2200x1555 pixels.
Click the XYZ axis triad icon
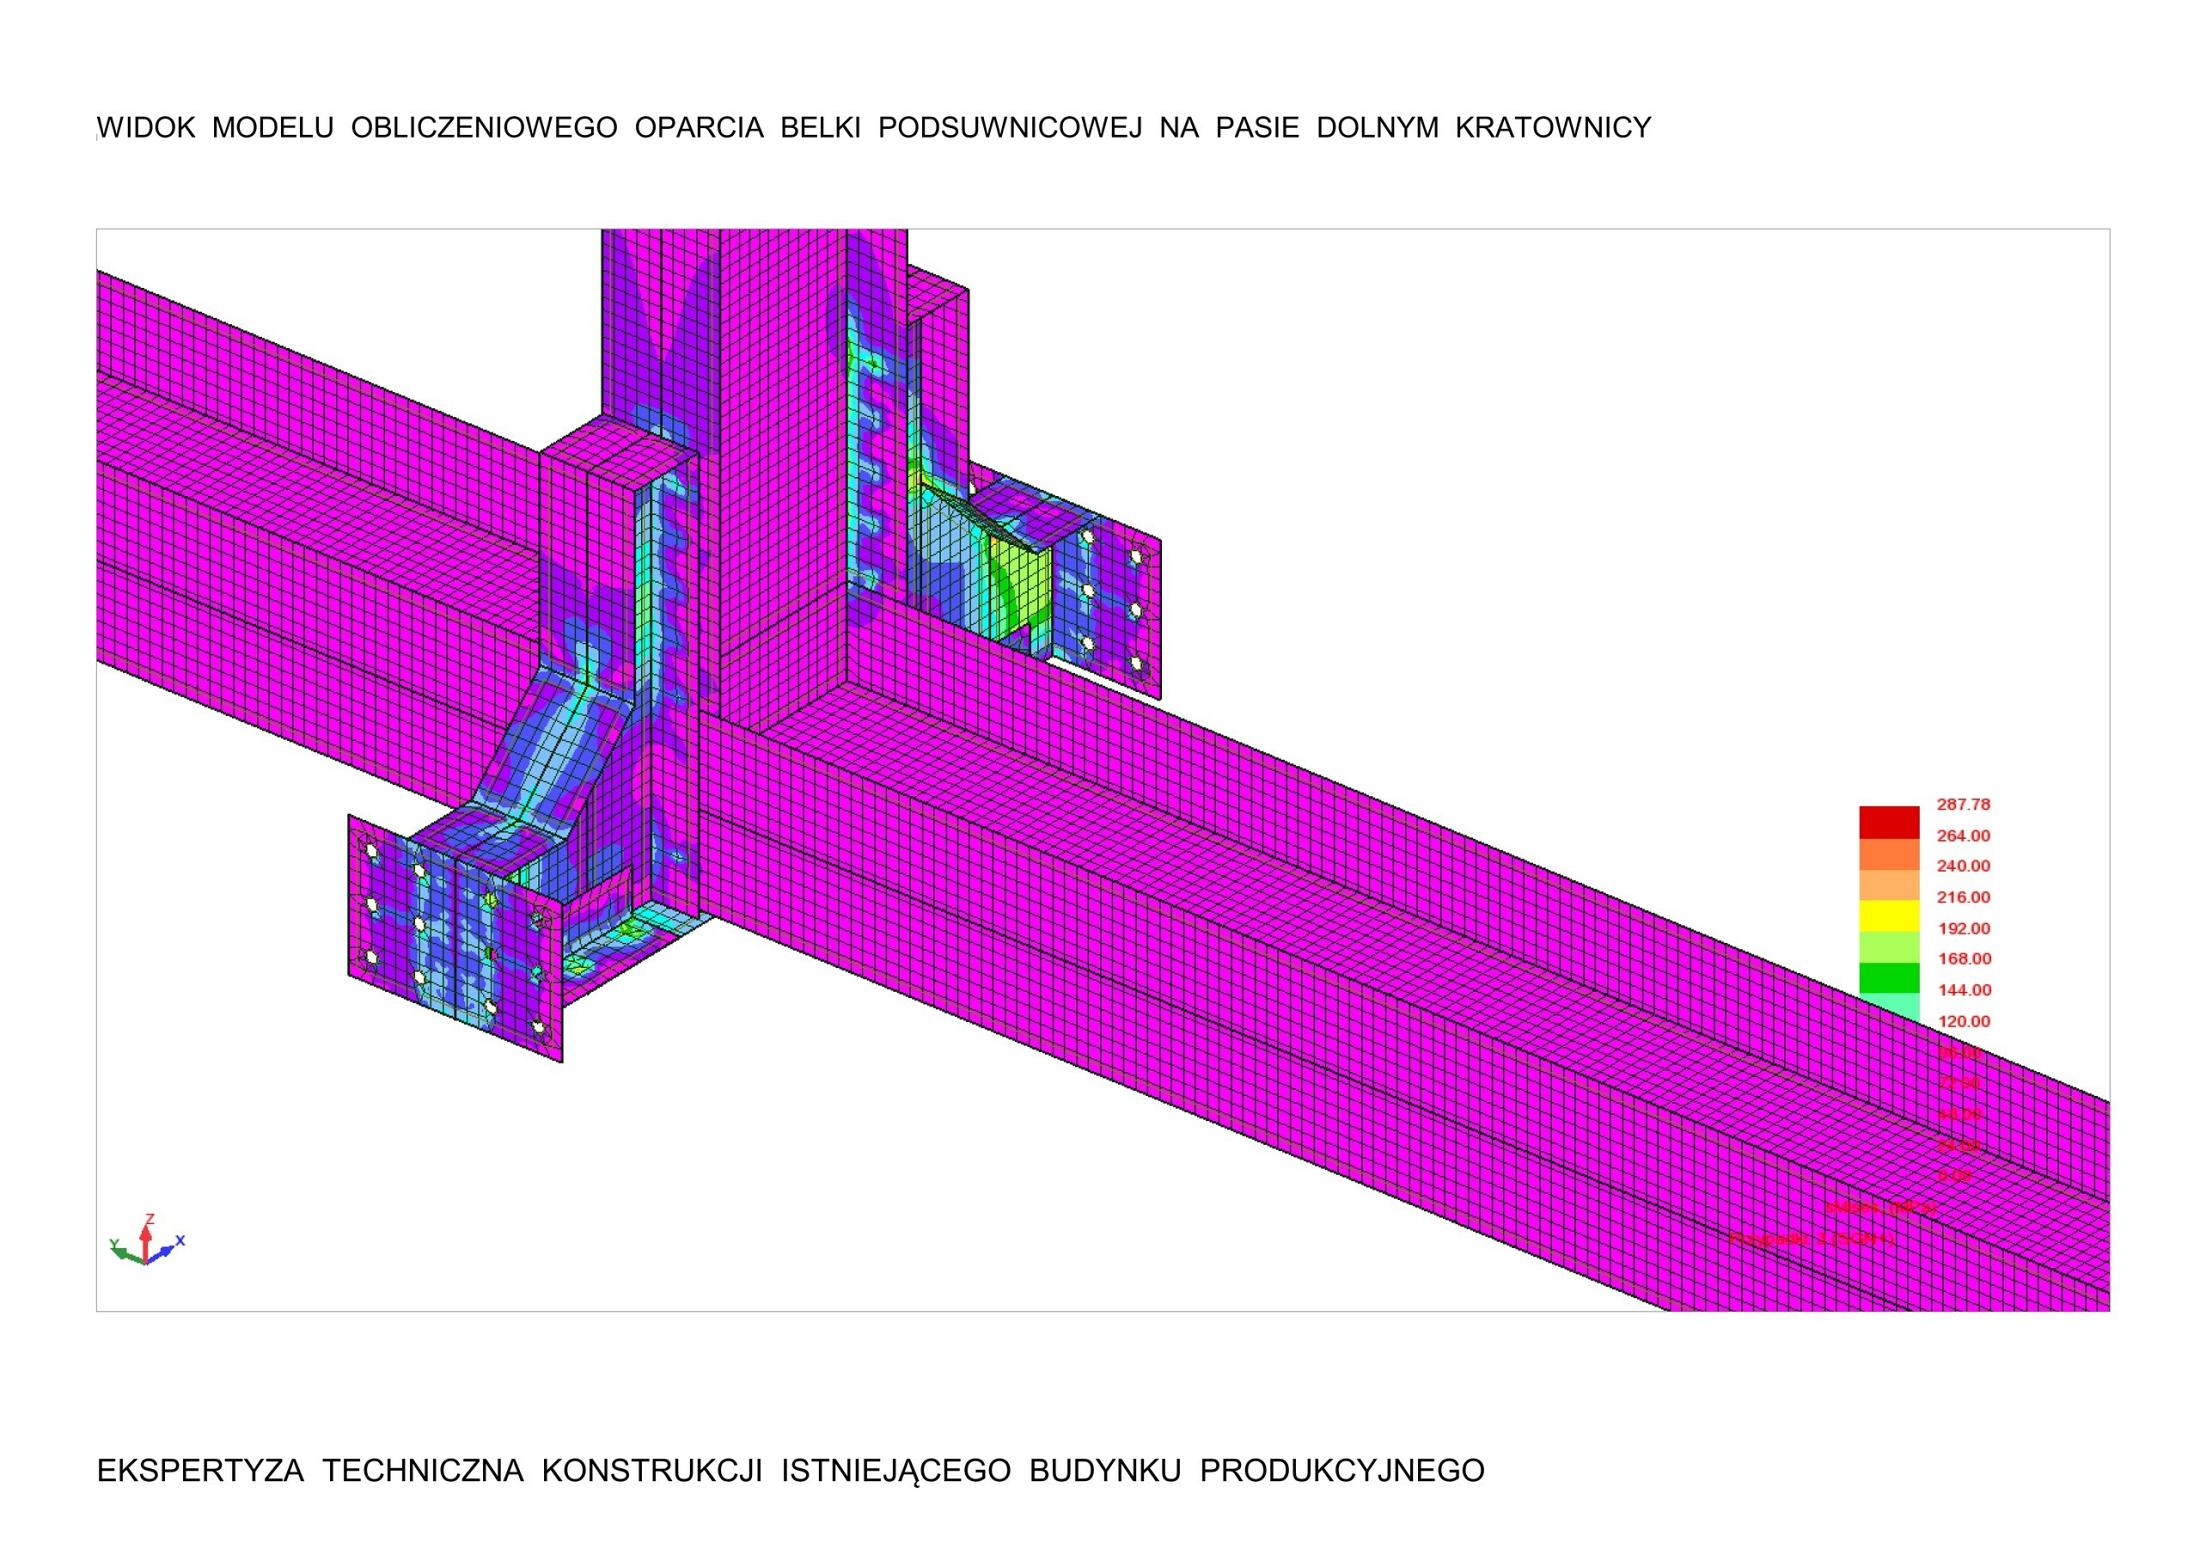pos(146,1243)
